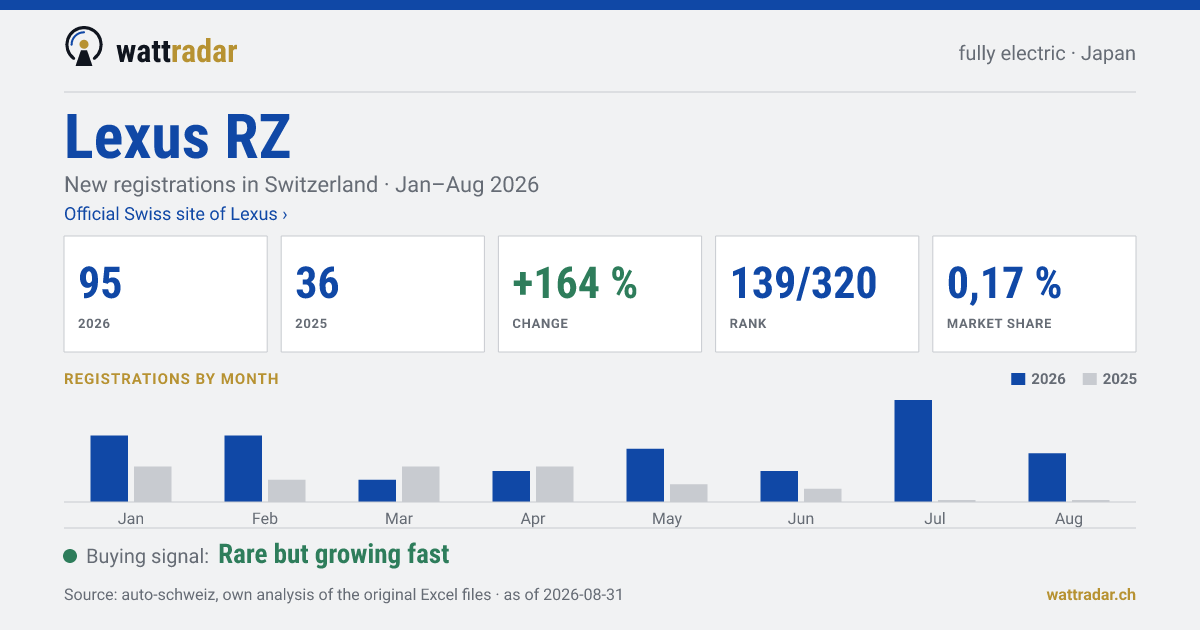Visit the wattradar.ch link in the footer
1200x630 pixels.
[x=1091, y=594]
